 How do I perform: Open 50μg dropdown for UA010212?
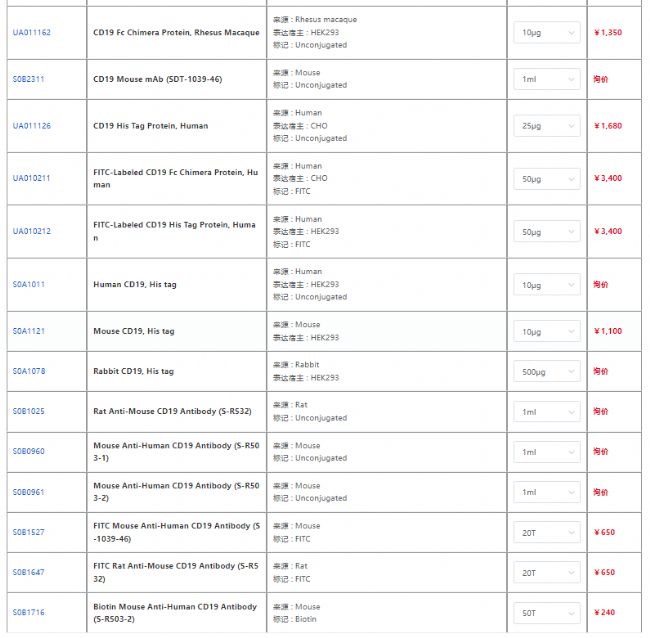pyautogui.click(x=546, y=231)
